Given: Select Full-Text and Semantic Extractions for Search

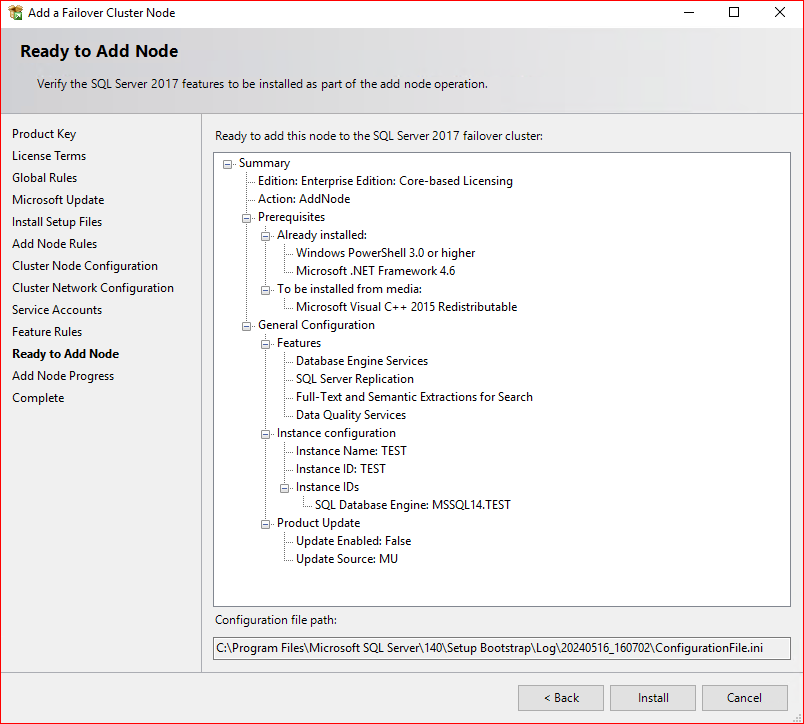Looking at the screenshot, I should 414,397.
